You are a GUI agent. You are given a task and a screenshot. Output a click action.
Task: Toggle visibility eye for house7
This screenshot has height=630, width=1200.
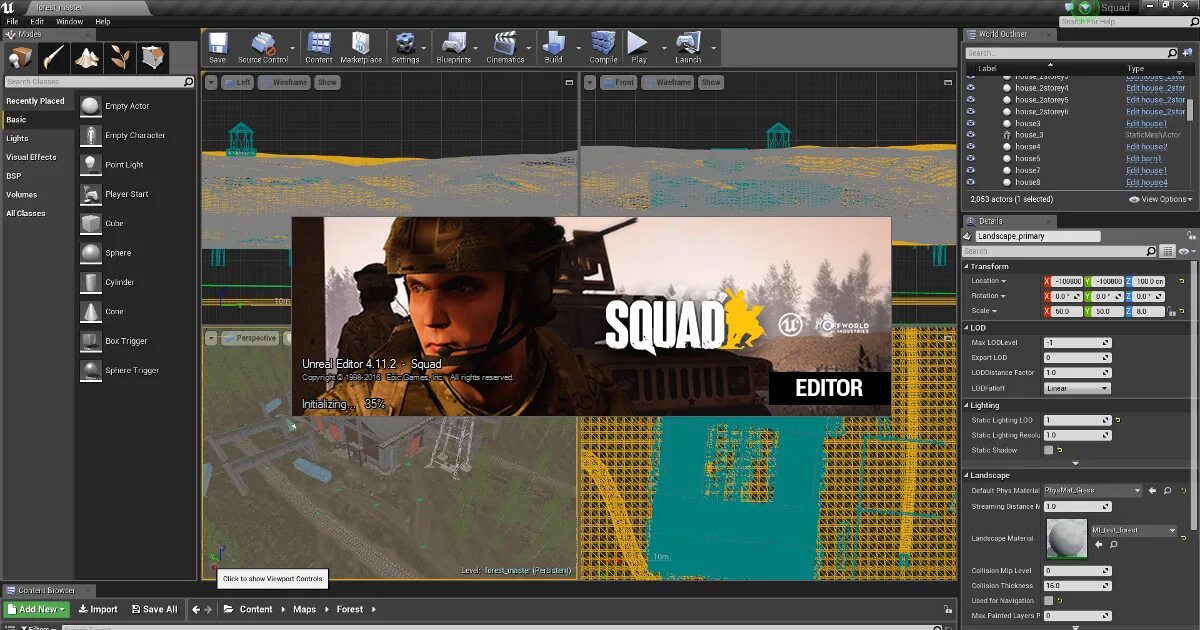[970, 171]
